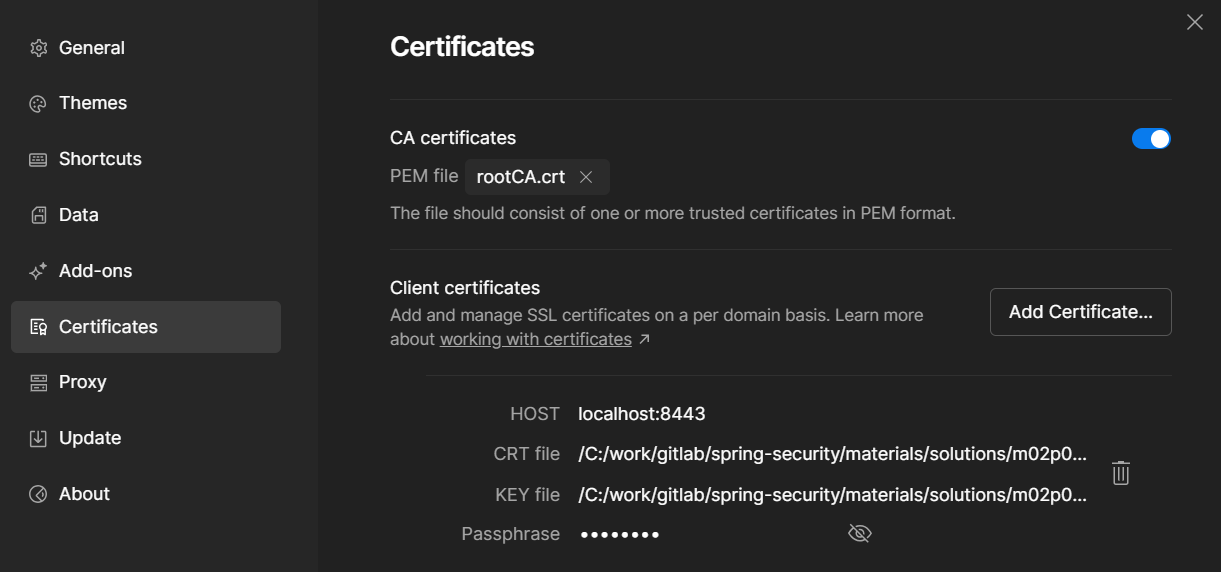The image size is (1221, 572).
Task: Click the CRT file path field
Action: tap(831, 454)
